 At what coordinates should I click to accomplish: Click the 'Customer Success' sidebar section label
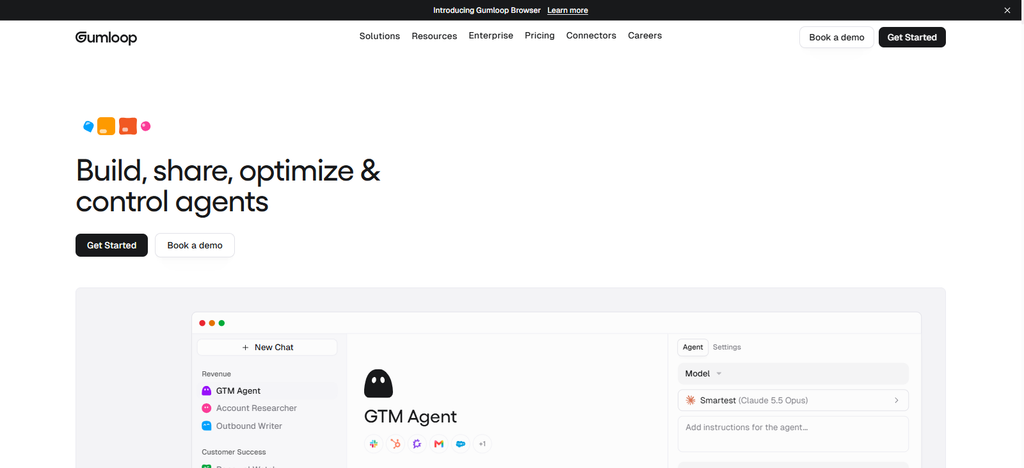pos(234,452)
